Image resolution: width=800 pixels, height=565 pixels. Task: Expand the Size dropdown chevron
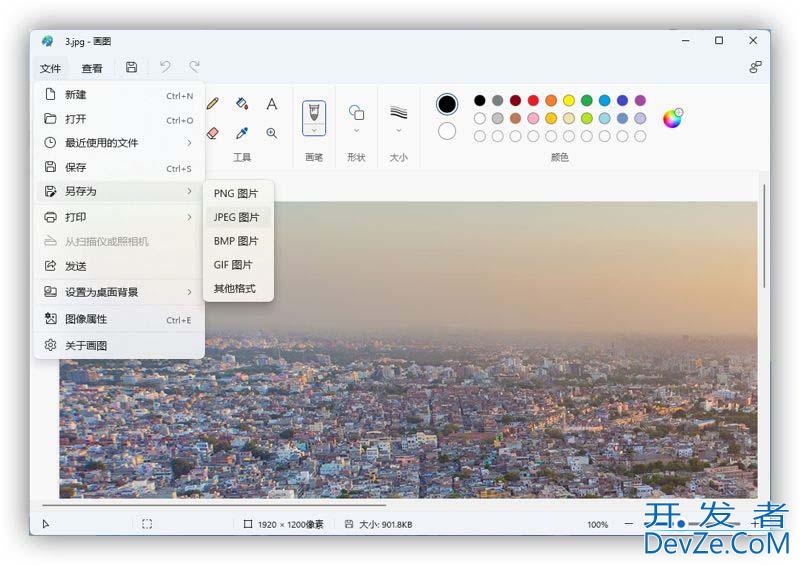pos(398,131)
